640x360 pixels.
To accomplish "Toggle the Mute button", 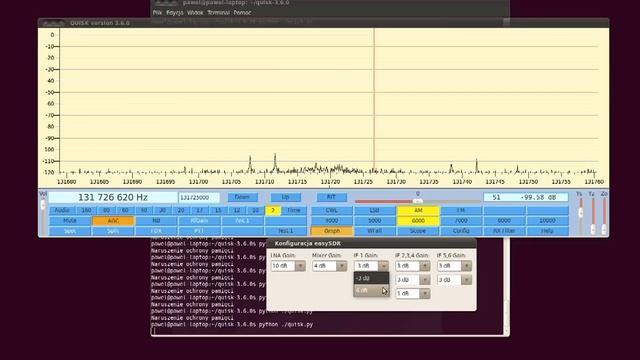I will coord(70,221).
